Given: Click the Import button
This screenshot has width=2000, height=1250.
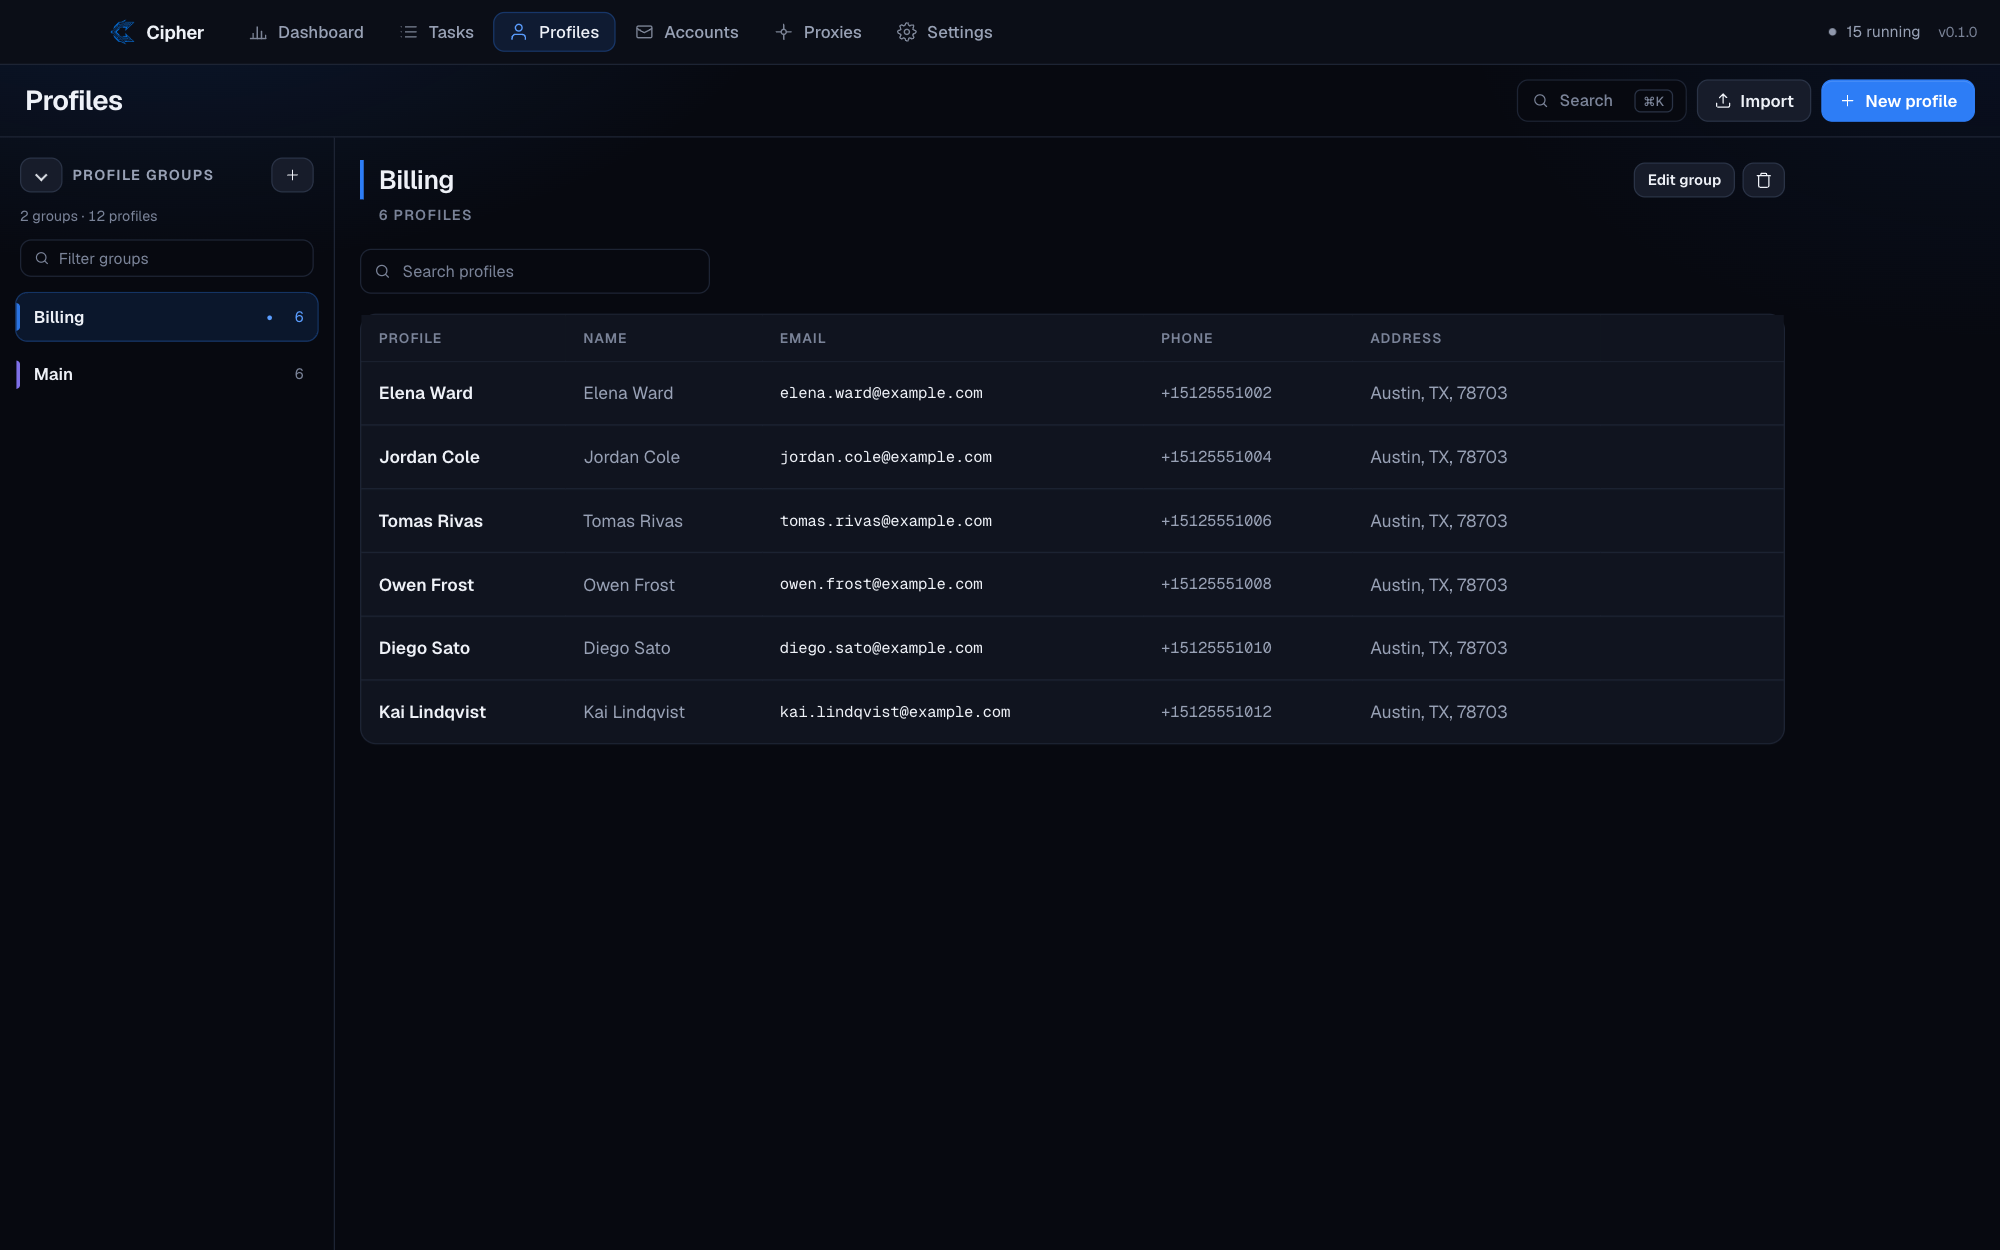Looking at the screenshot, I should (x=1753, y=101).
